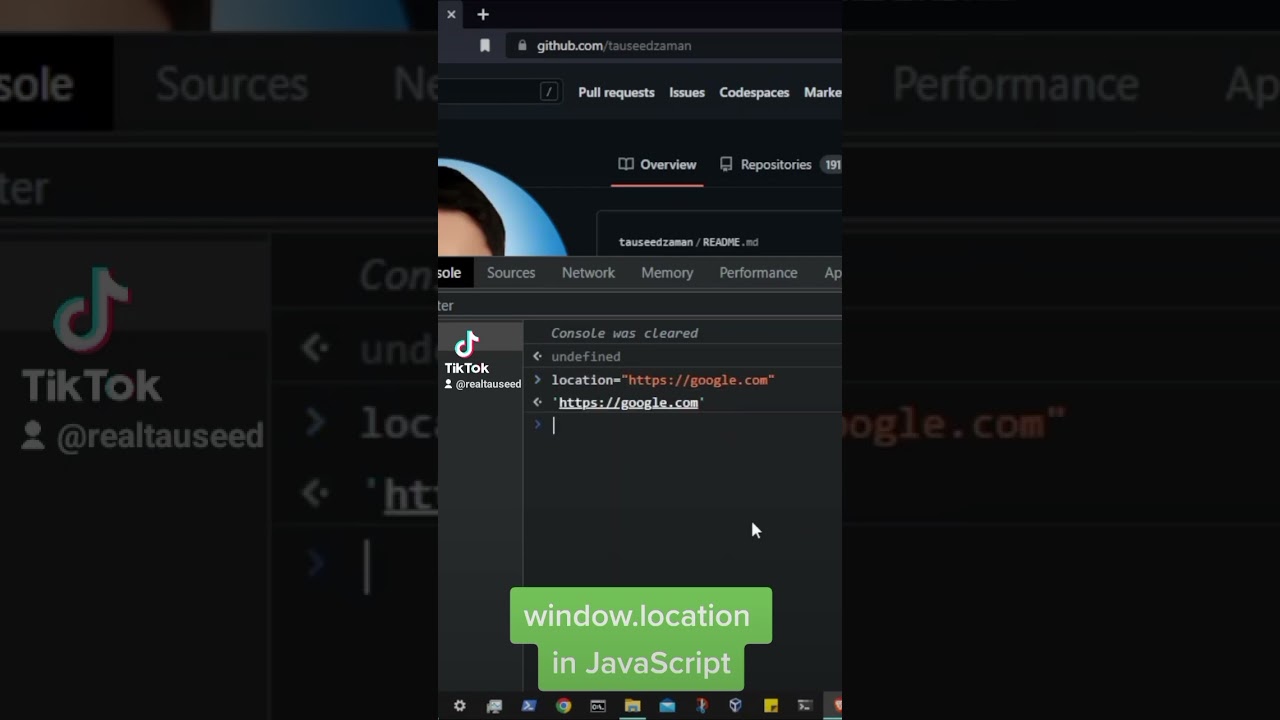Open Mail app from taskbar
The image size is (1280, 720).
click(667, 705)
